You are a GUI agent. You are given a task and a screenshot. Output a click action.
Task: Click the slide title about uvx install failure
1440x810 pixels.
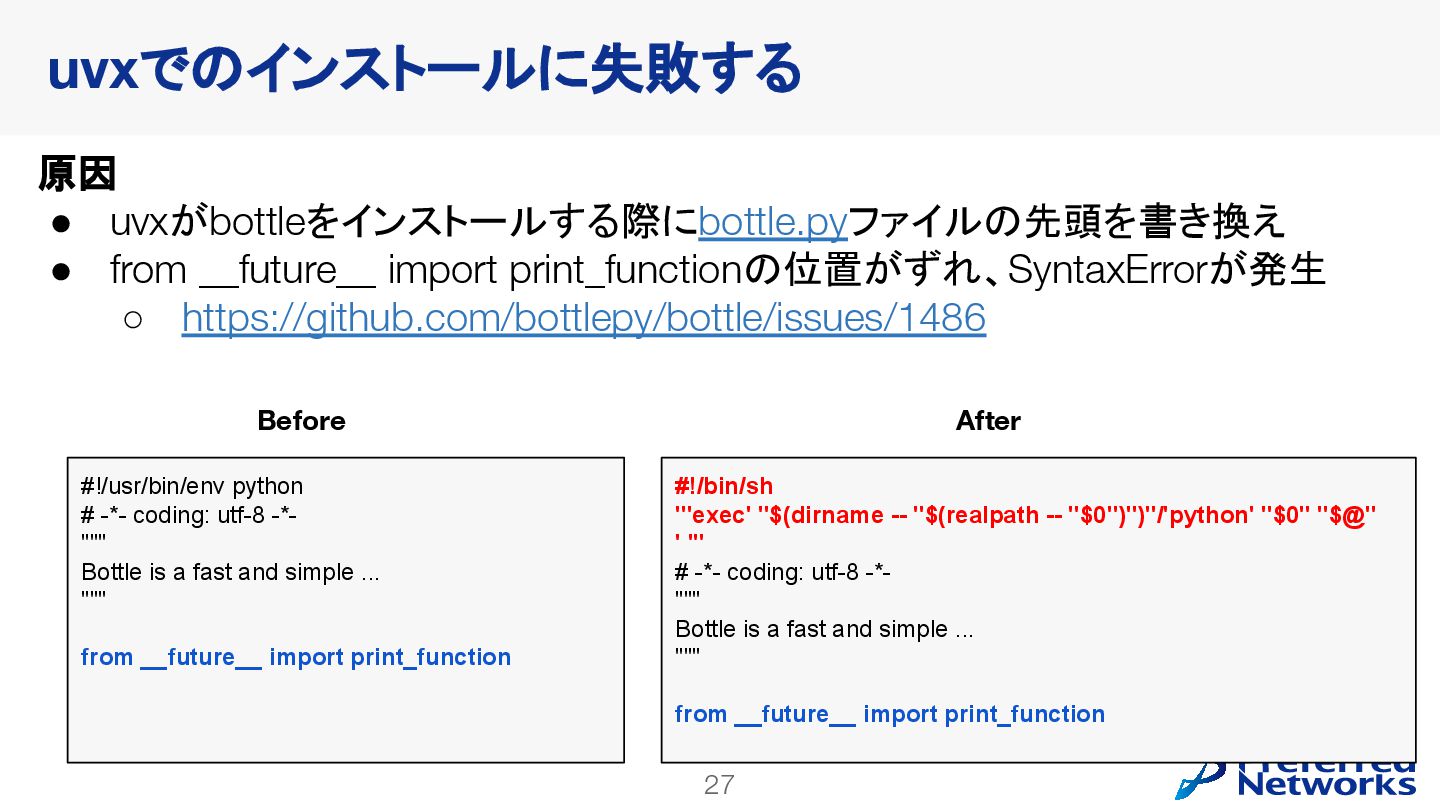tap(424, 69)
